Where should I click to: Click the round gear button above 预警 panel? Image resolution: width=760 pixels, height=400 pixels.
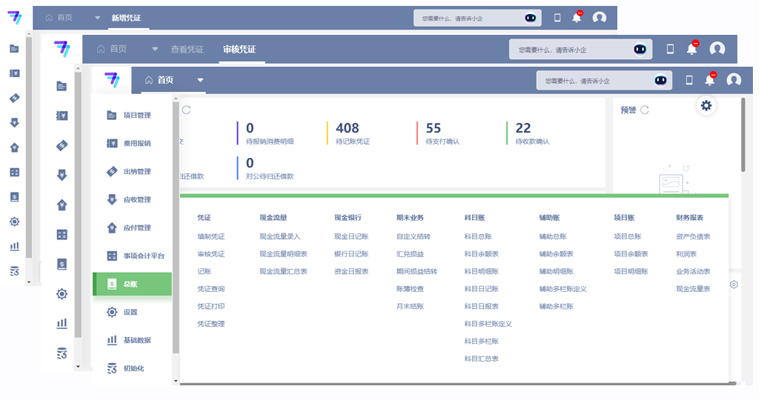click(x=706, y=106)
